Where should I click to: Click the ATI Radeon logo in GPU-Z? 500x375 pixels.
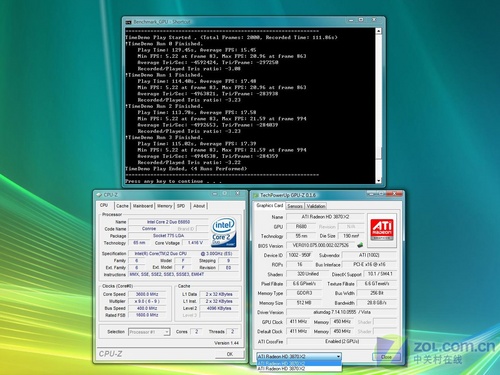[382, 230]
